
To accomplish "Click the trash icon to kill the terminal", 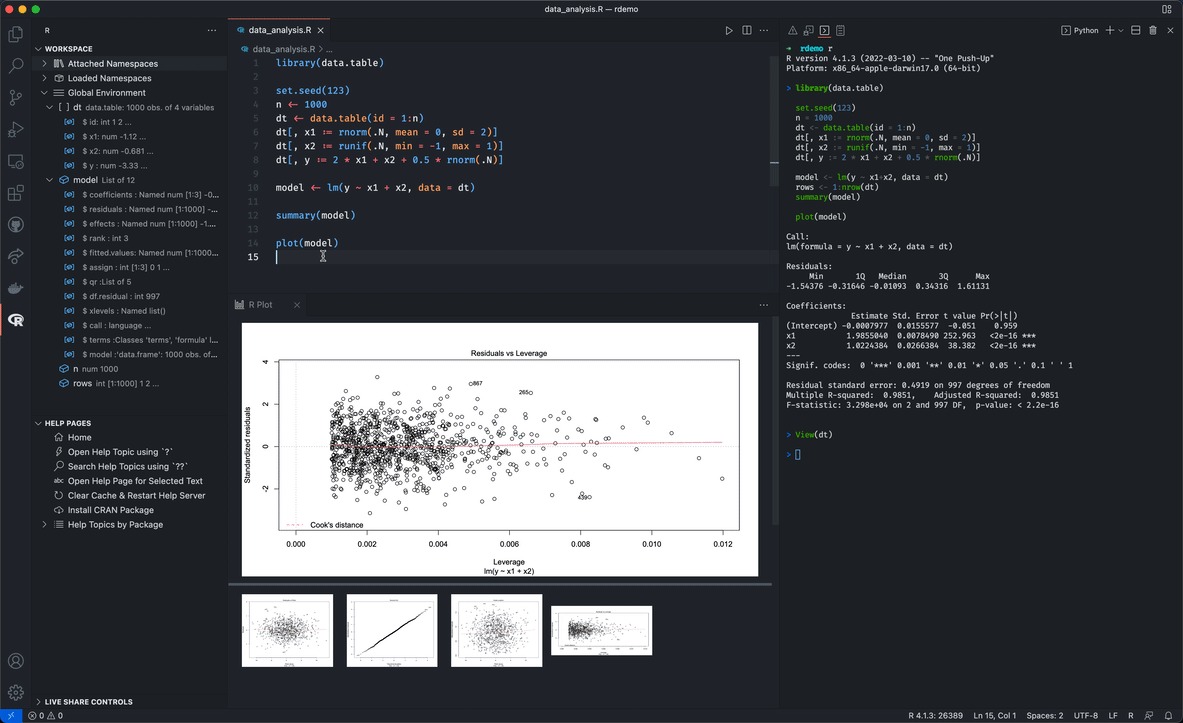I will (x=1153, y=30).
